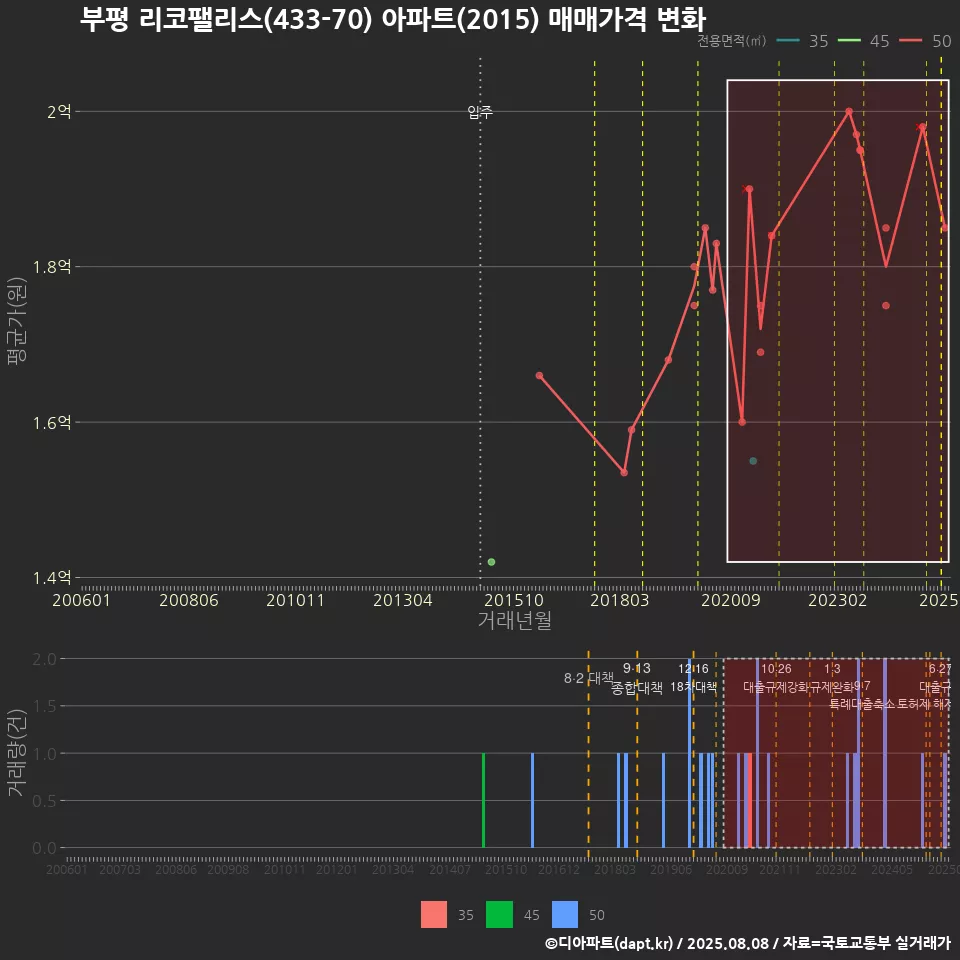Click the '입주' move-in marker label
The width and height of the screenshot is (960, 960).
pyautogui.click(x=480, y=112)
